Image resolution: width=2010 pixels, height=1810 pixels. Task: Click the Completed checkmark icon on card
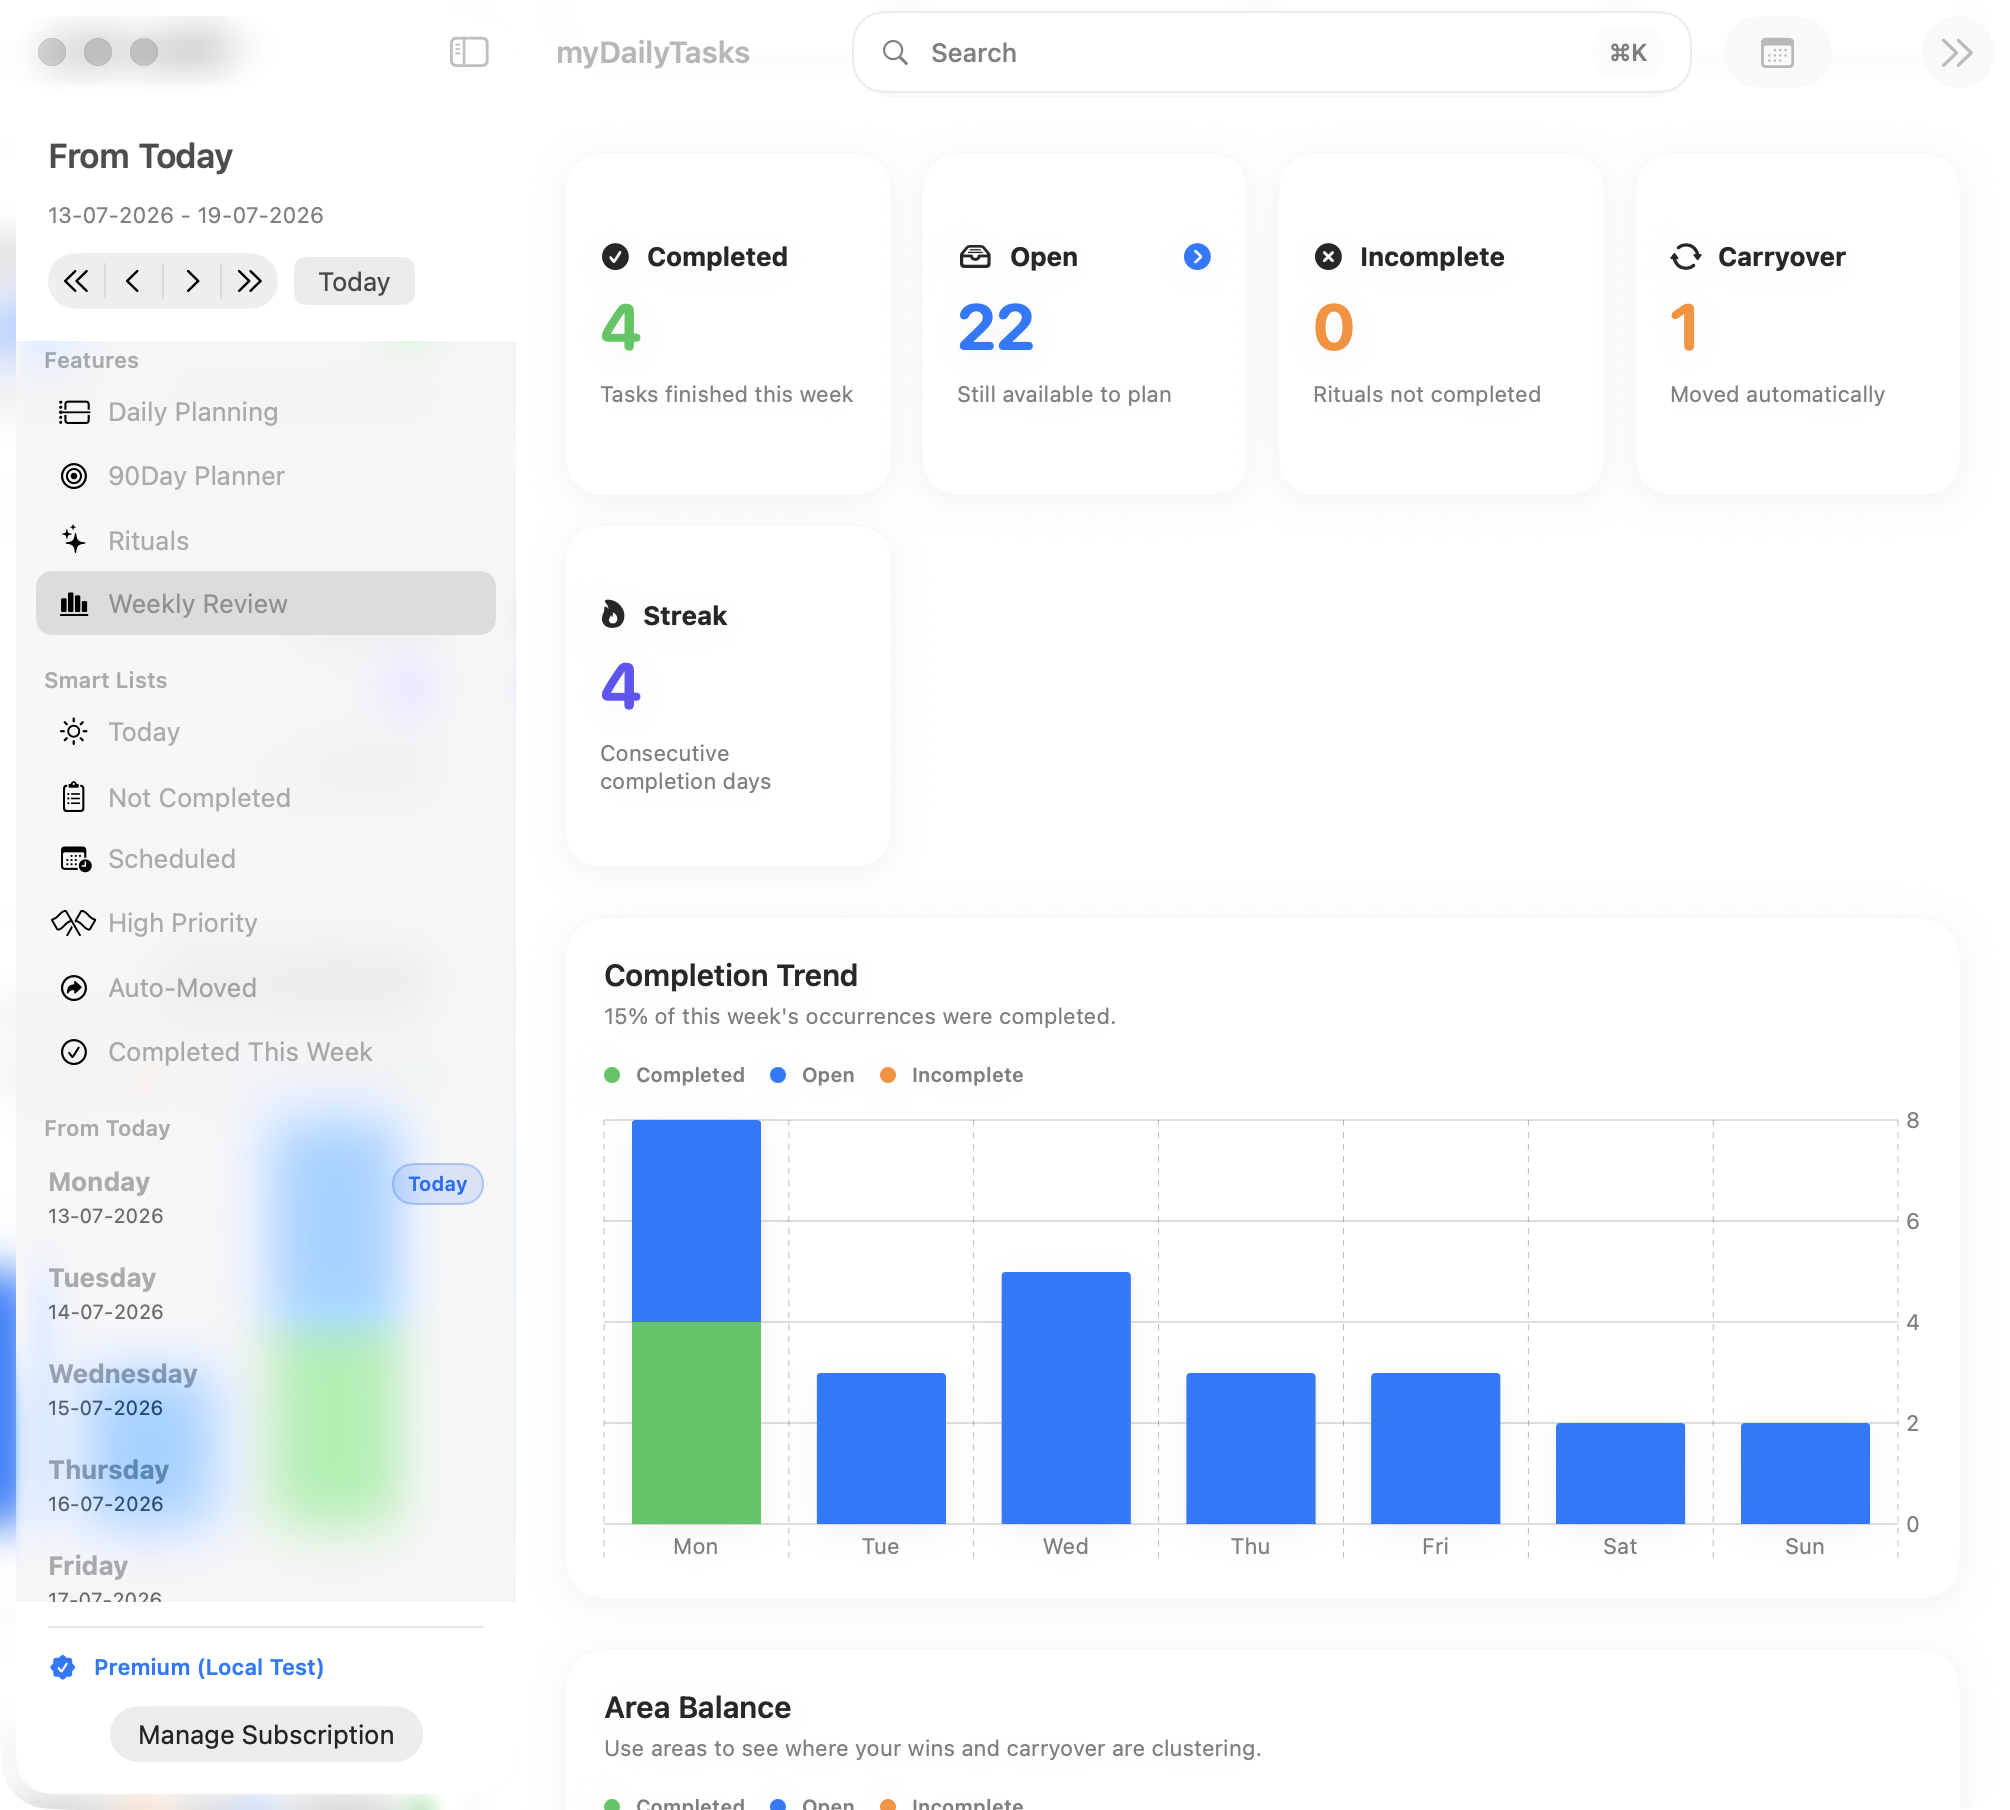pos(615,257)
